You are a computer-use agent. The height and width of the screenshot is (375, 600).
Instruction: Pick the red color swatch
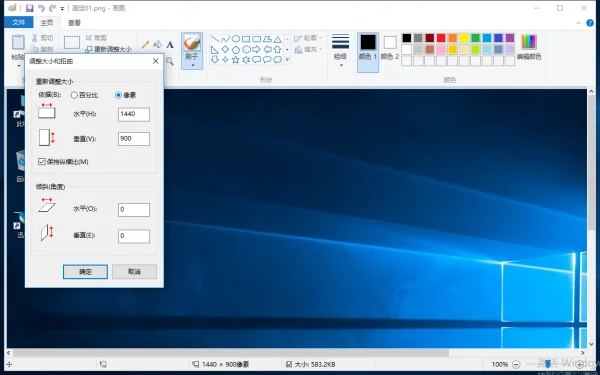coord(441,38)
